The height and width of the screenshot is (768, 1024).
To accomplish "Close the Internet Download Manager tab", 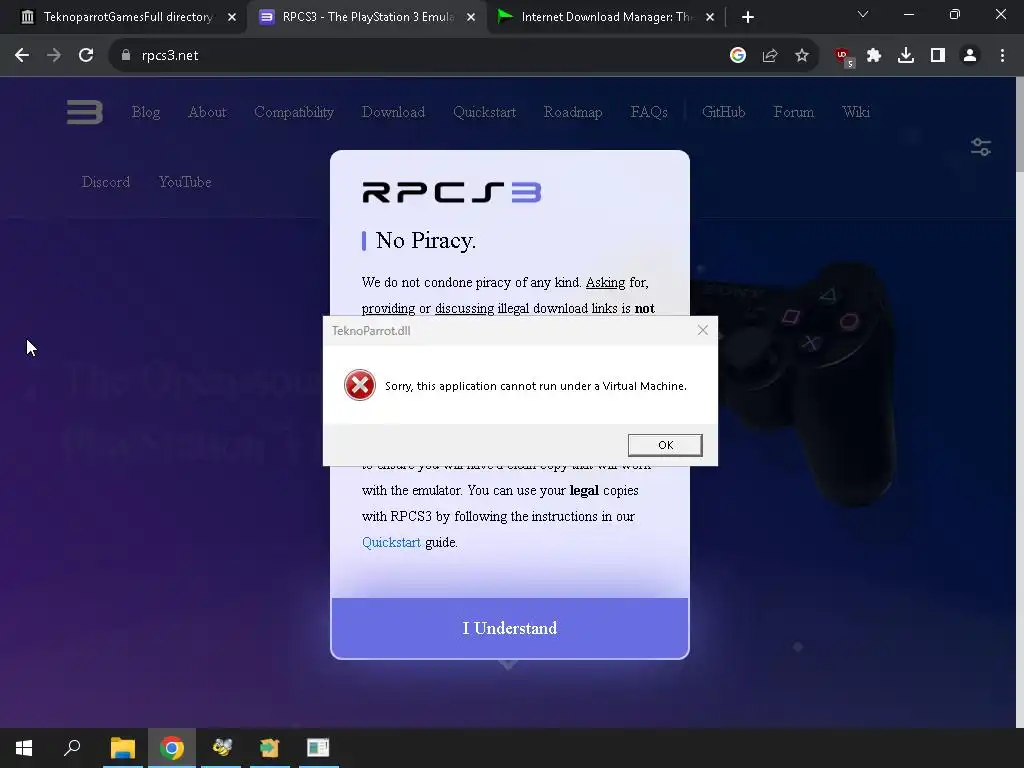I will (x=710, y=17).
